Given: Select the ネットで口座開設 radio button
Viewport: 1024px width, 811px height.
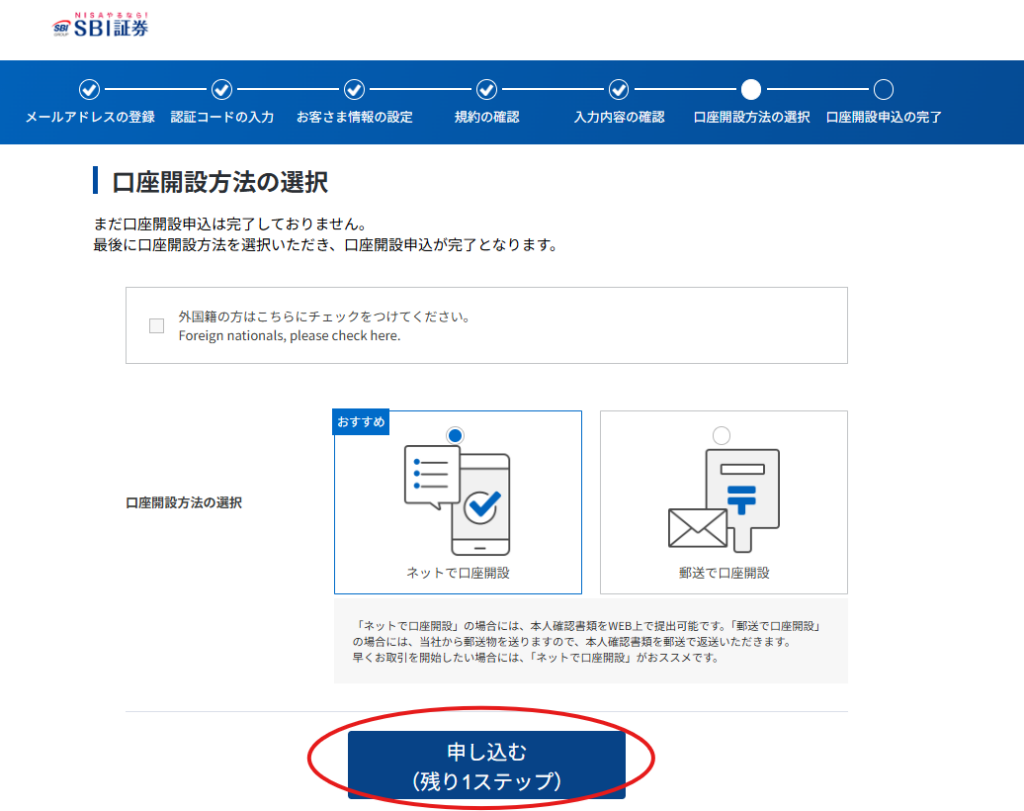Looking at the screenshot, I should (456, 435).
